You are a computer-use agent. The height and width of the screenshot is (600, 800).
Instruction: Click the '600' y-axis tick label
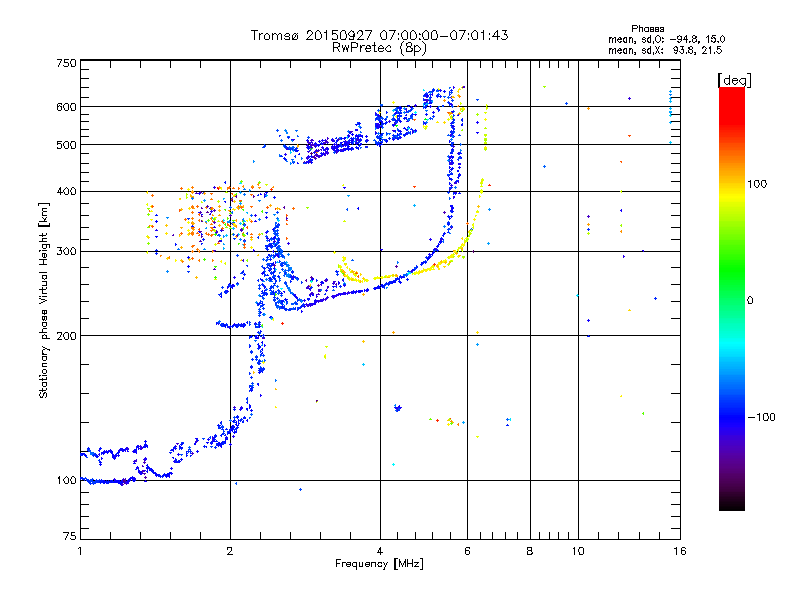tap(66, 107)
